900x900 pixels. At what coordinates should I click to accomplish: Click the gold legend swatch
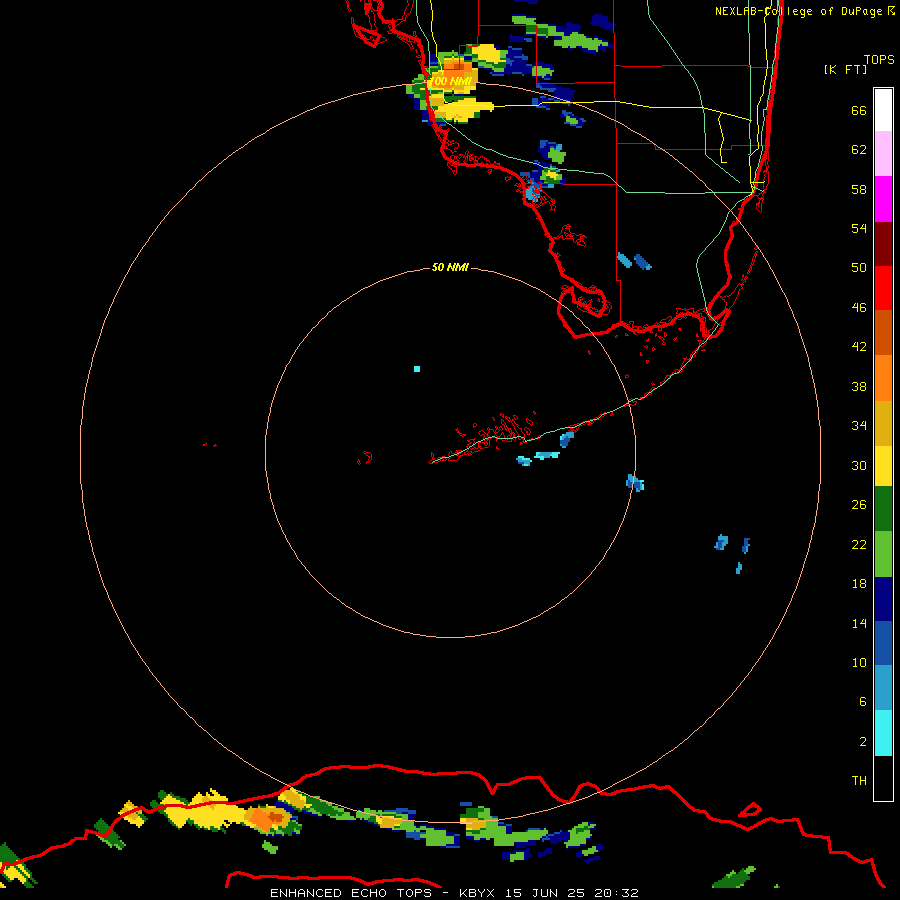click(883, 423)
